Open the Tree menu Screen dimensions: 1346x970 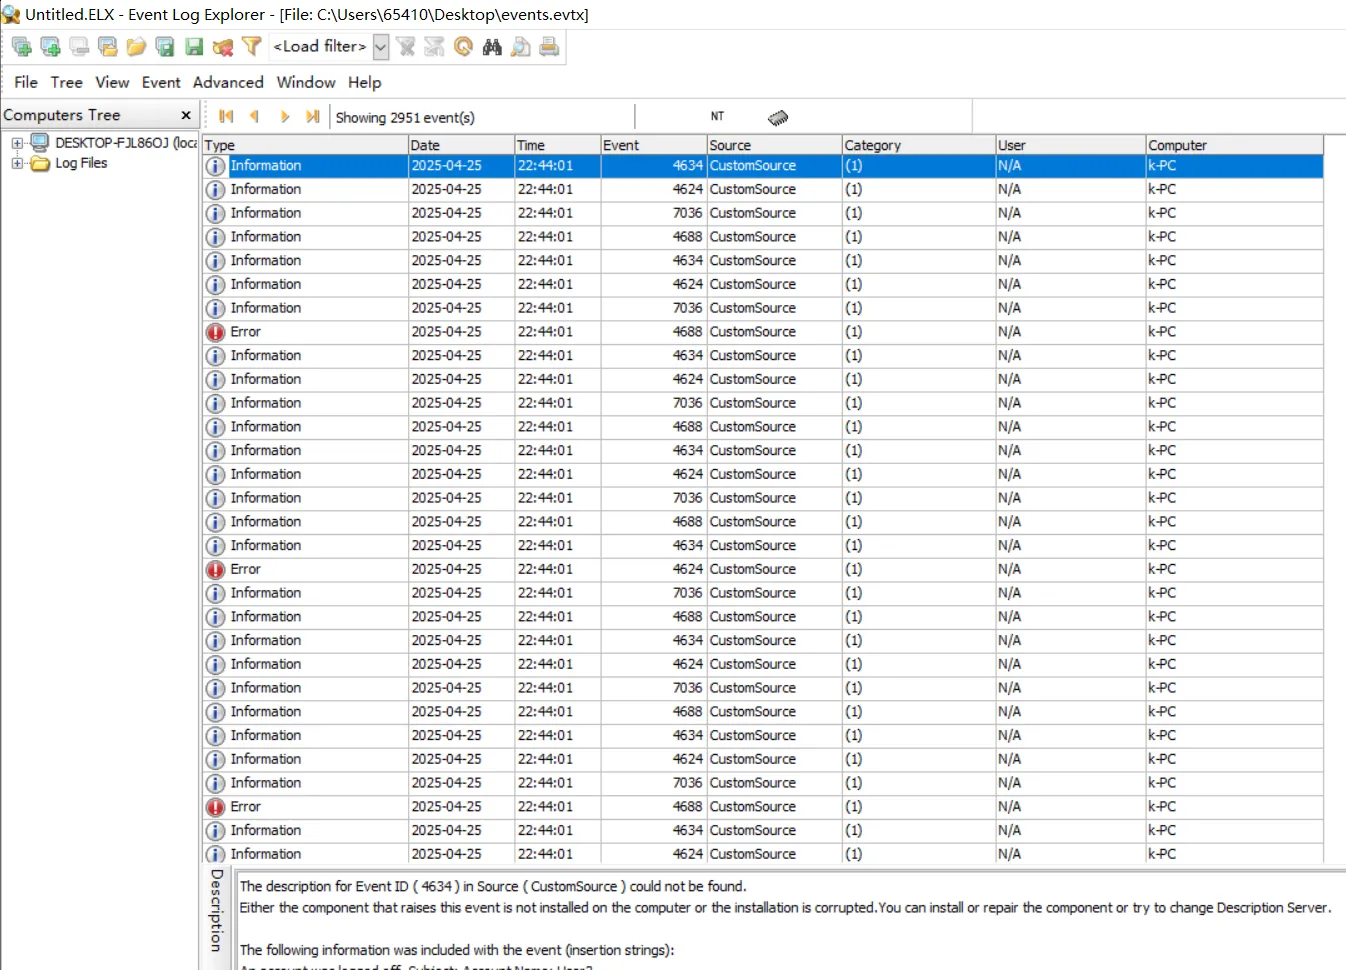pyautogui.click(x=67, y=82)
